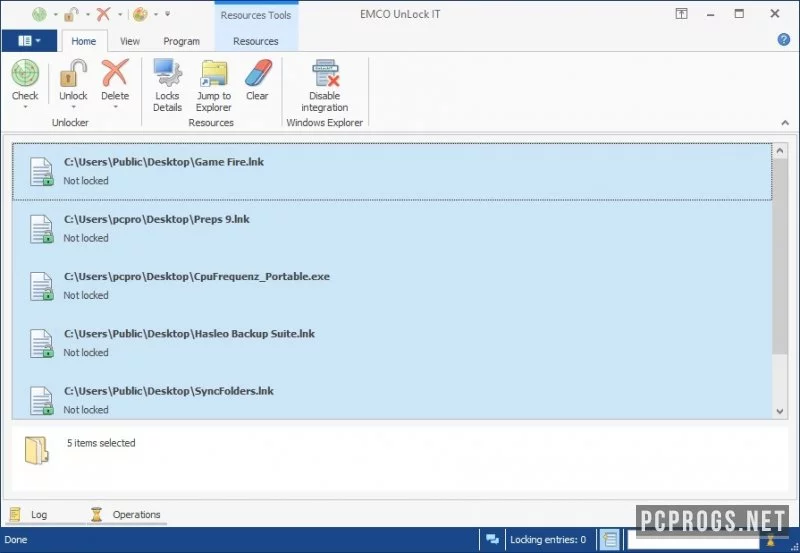
Task: Click Jump to Explorer icon
Action: point(214,73)
